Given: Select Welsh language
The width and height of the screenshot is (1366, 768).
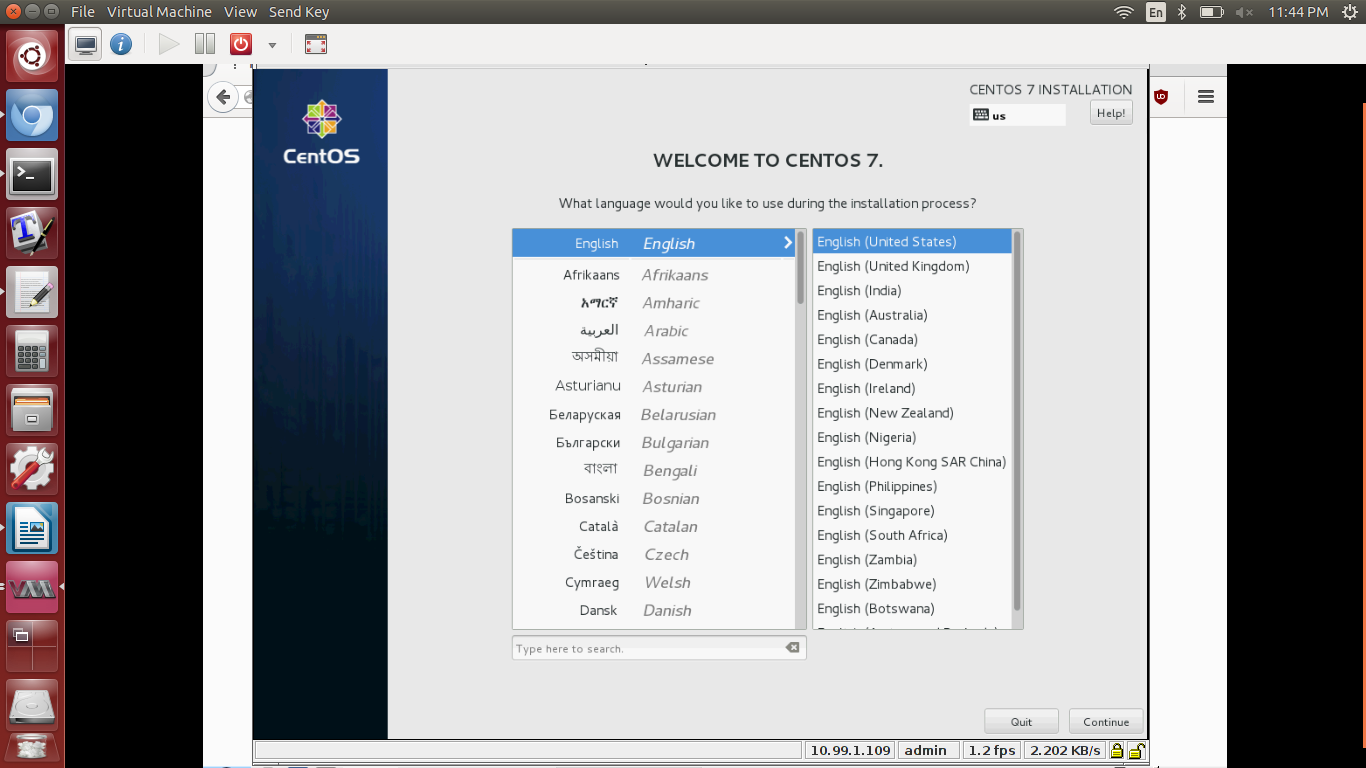Looking at the screenshot, I should tap(654, 583).
